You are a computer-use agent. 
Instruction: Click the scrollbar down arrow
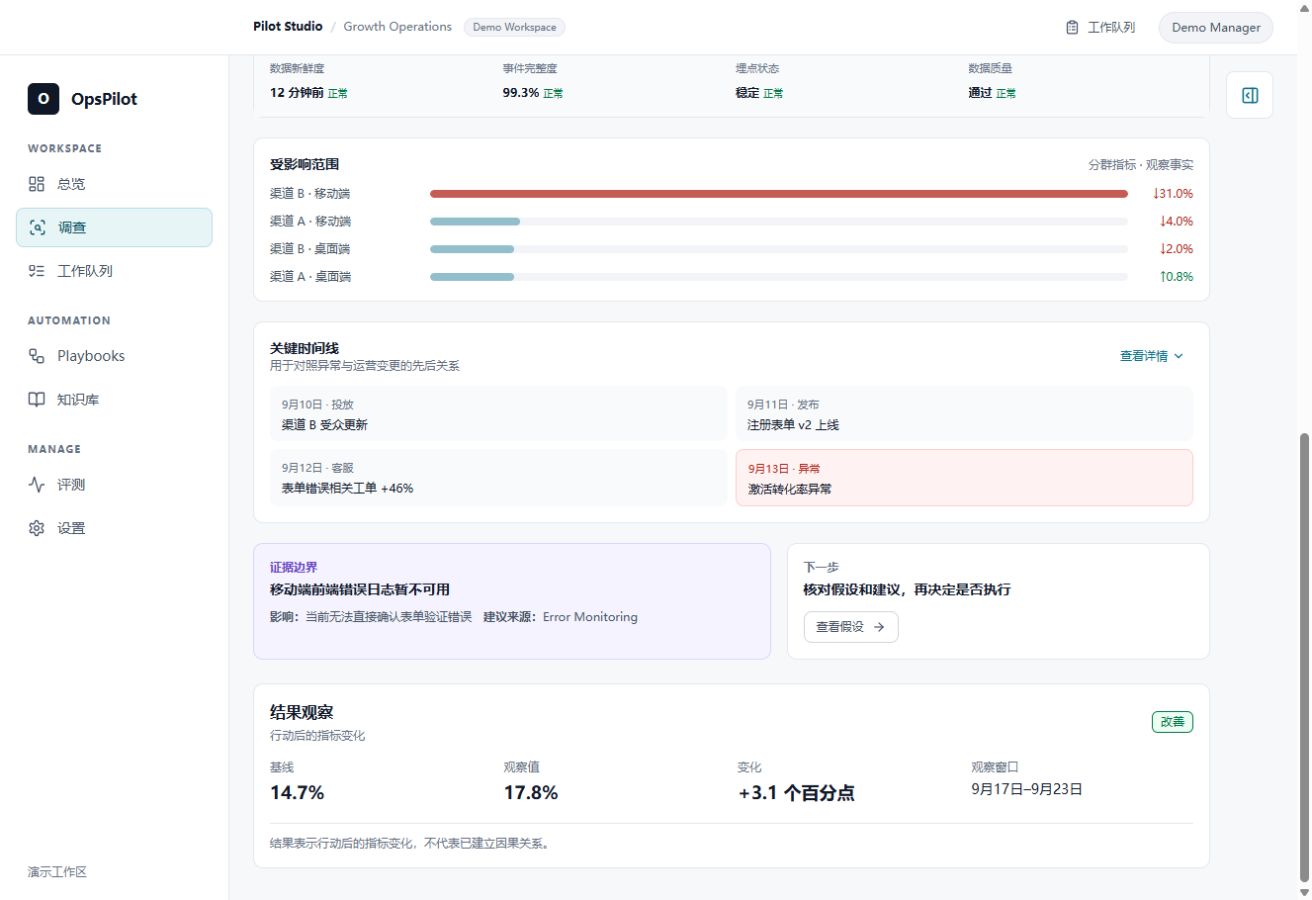point(1303,892)
